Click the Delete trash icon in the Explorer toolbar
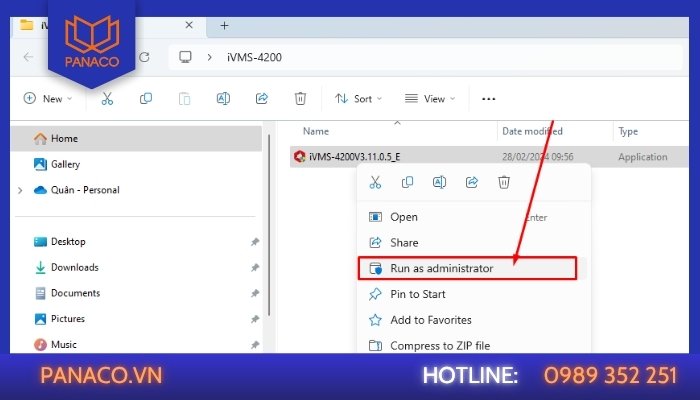This screenshot has width=700, height=400. 300,99
